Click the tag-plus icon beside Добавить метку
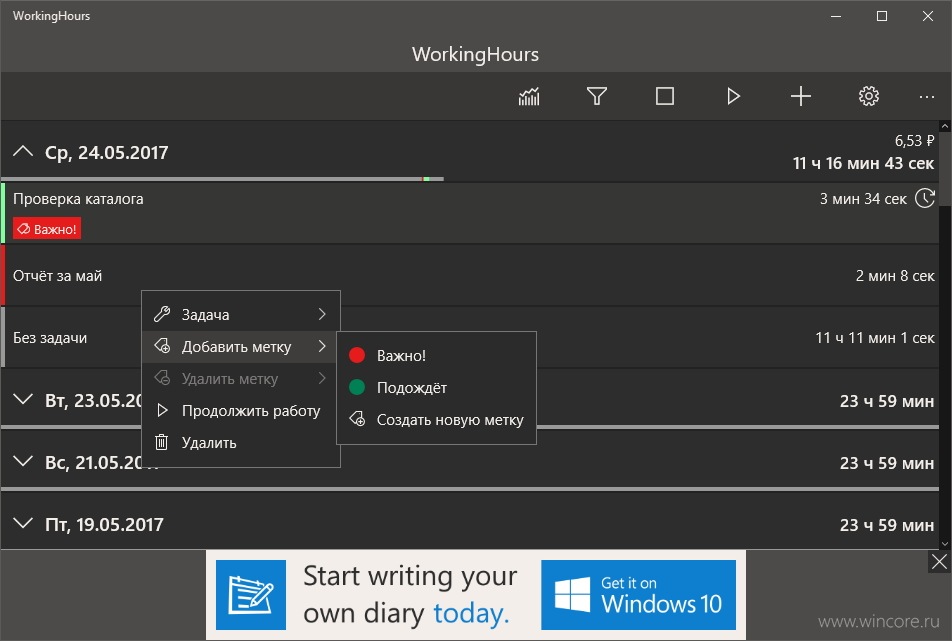 [162, 346]
